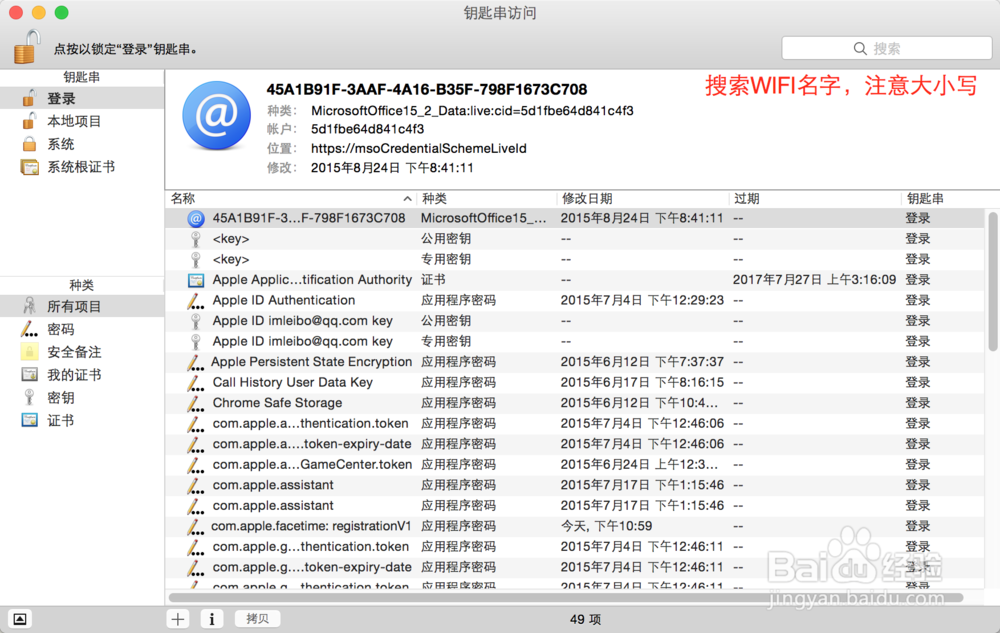Image resolution: width=1000 pixels, height=633 pixels.
Task: Click pencil icon of Apple Persistent State Encryption
Action: click(196, 363)
